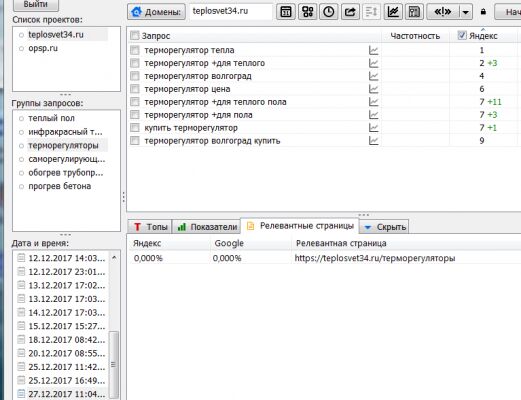Show chart for 'терморегулятор цена' row
This screenshot has width=521, height=400.
click(x=374, y=89)
